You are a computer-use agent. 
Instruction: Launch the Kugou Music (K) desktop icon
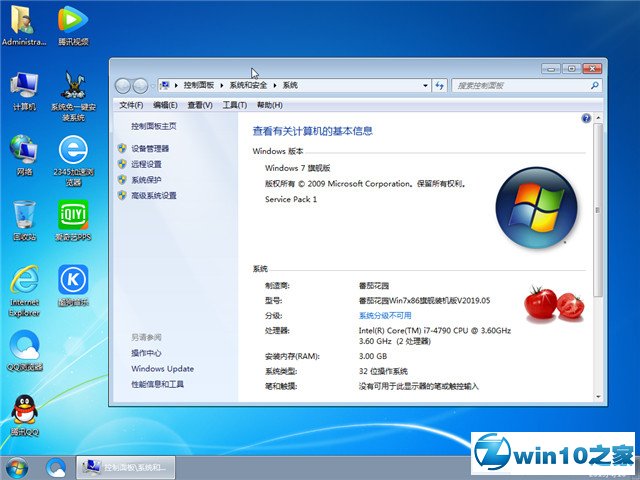point(73,285)
